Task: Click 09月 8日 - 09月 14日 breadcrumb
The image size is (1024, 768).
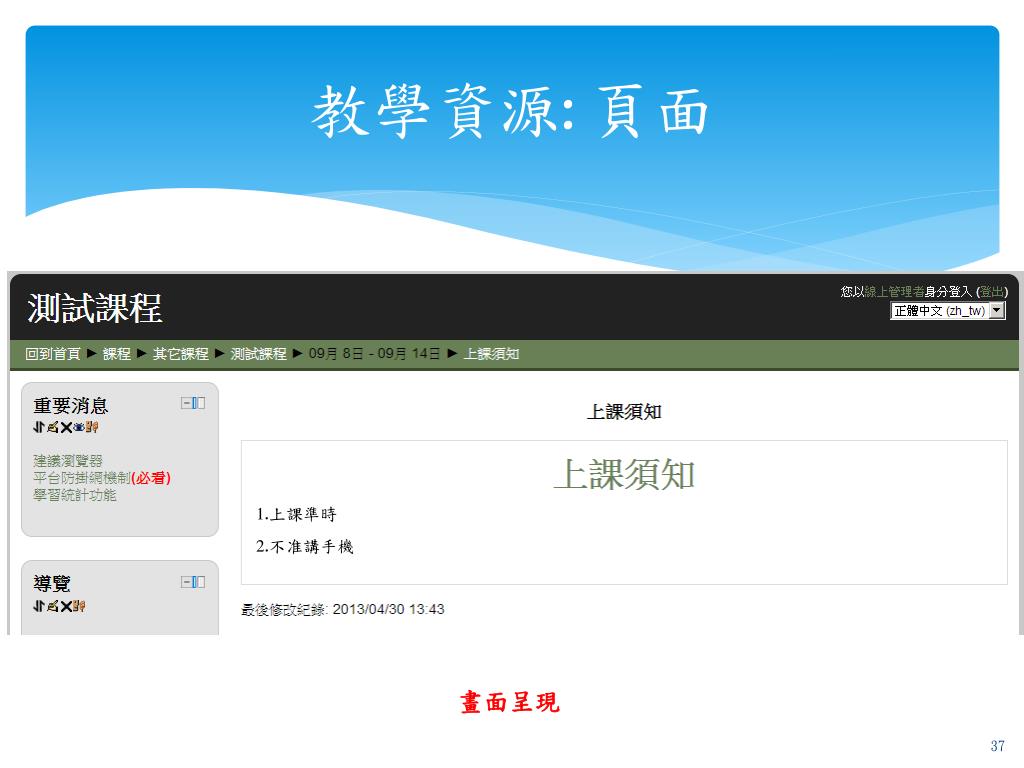Action: tap(374, 354)
